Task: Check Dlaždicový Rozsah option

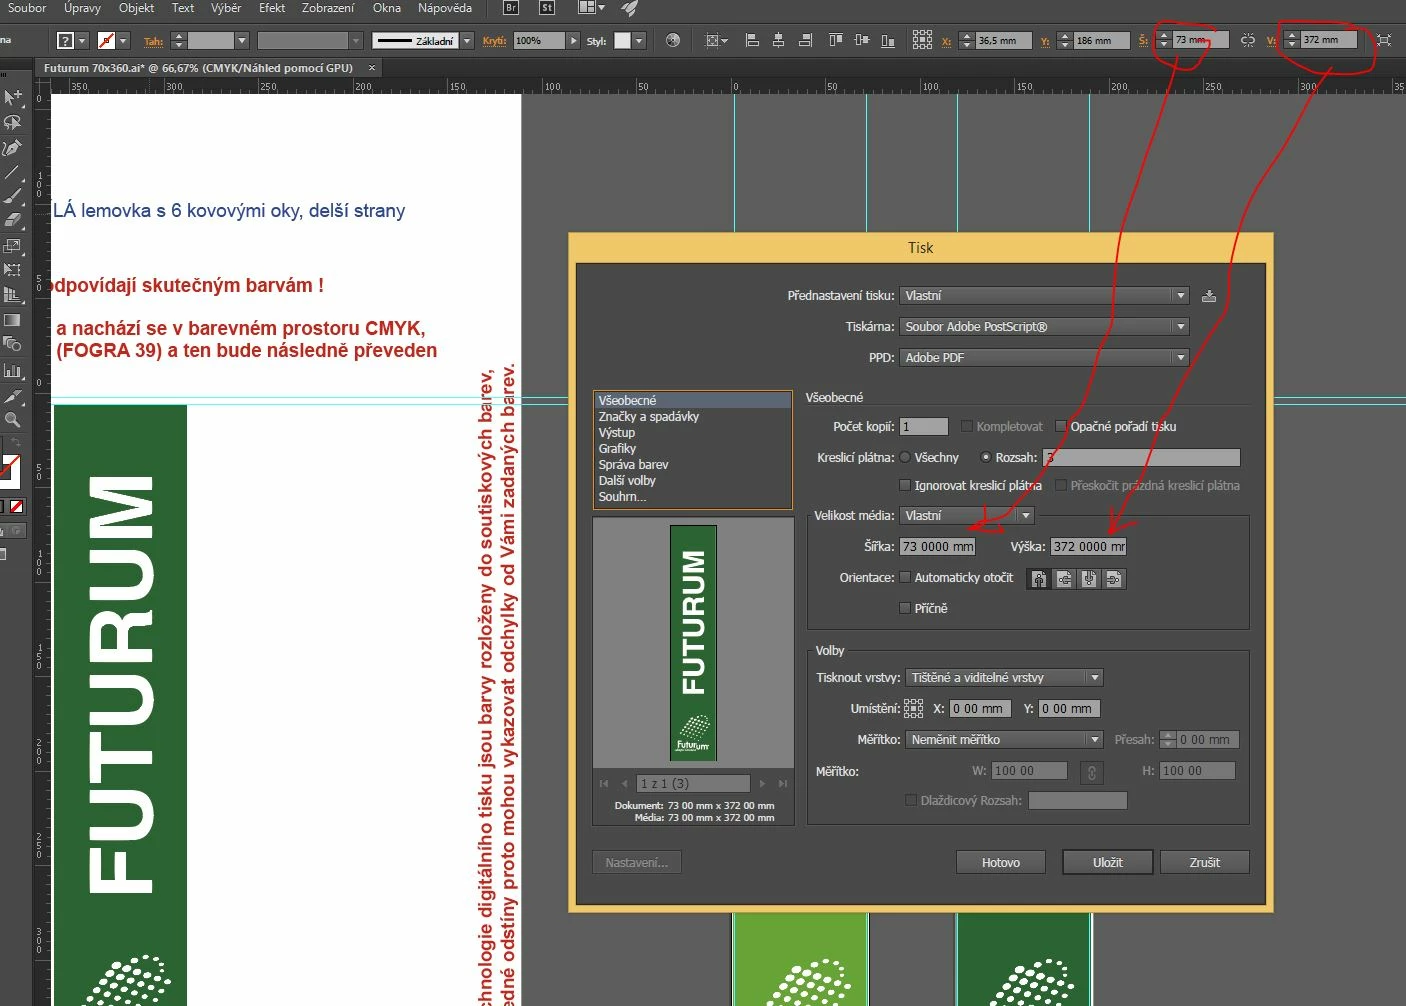Action: pyautogui.click(x=911, y=800)
